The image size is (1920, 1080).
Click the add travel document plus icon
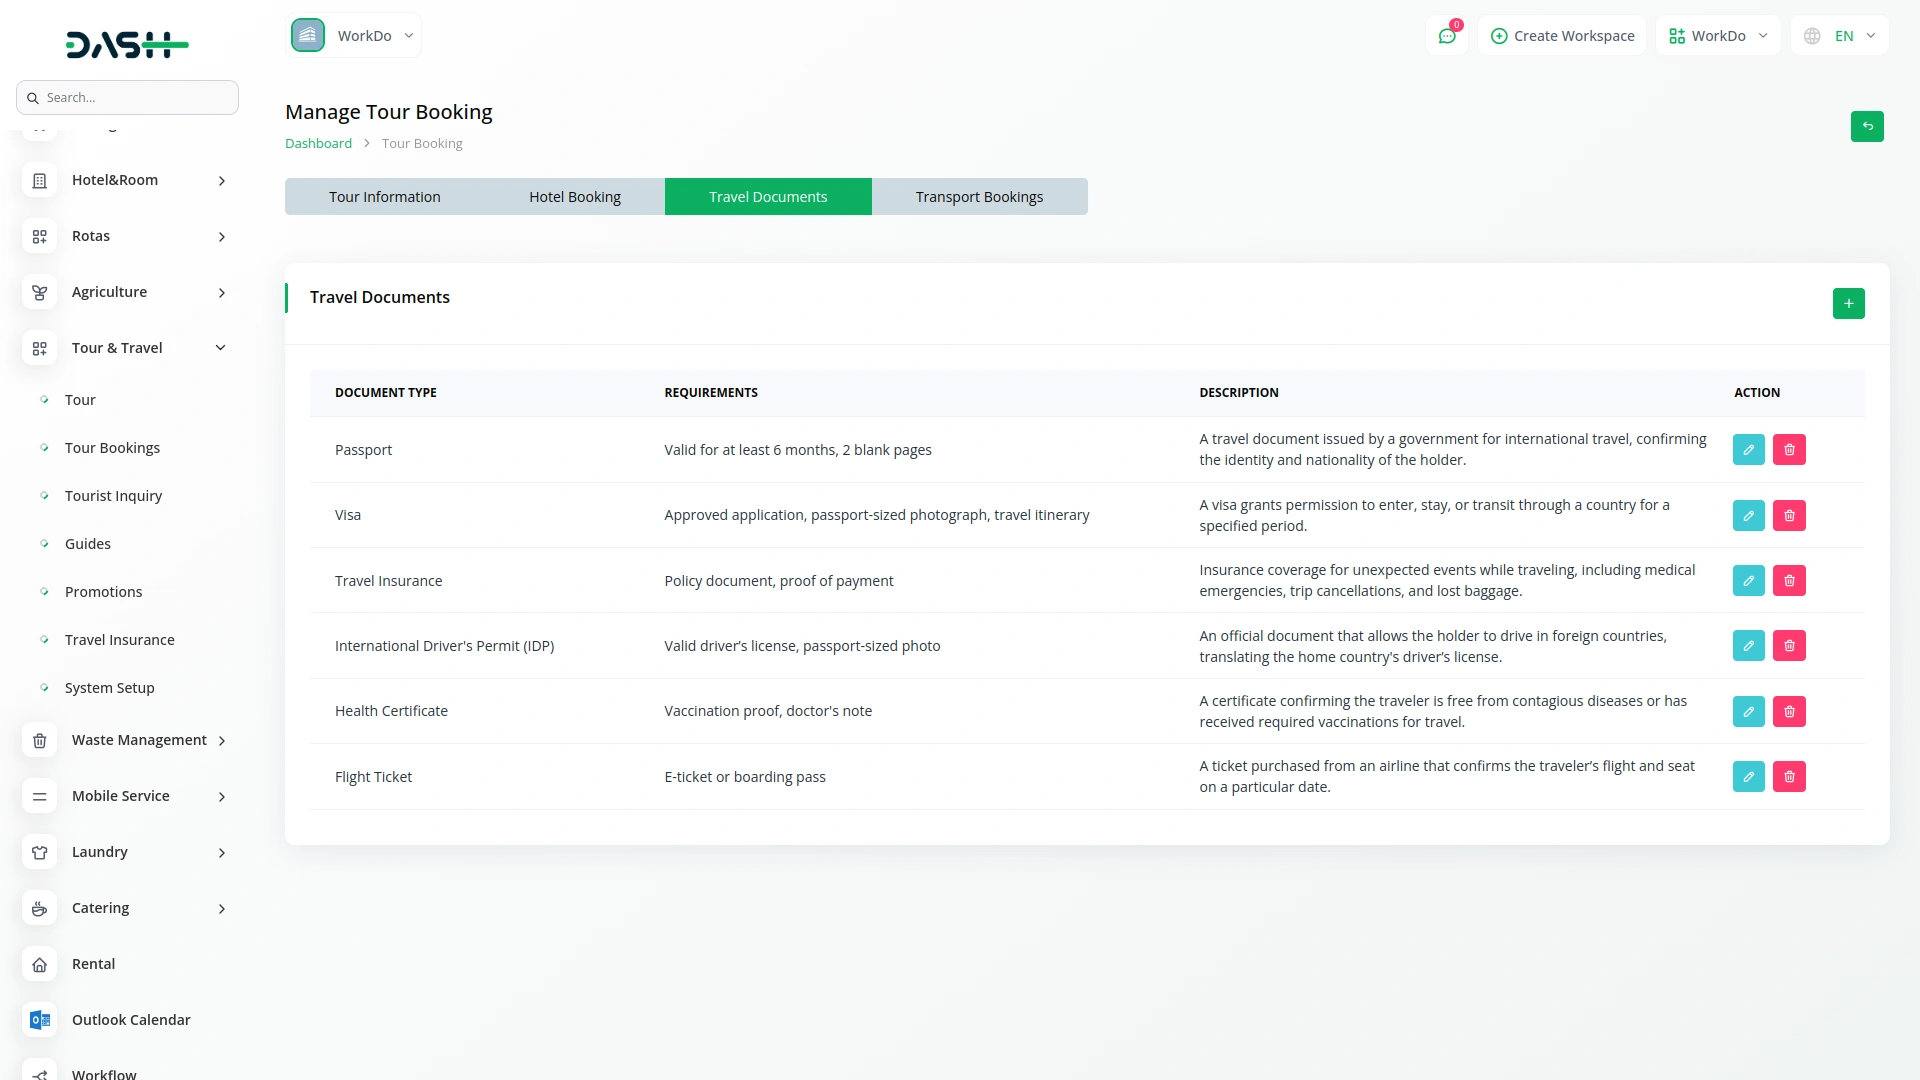pyautogui.click(x=1848, y=304)
